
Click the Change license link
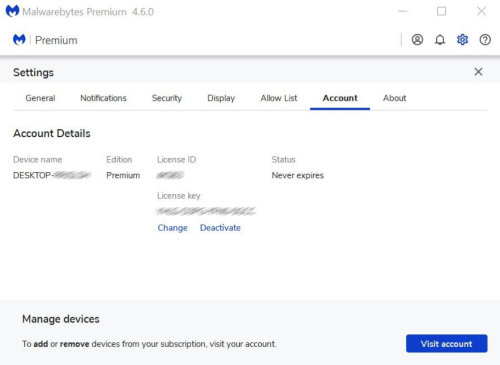(x=172, y=228)
